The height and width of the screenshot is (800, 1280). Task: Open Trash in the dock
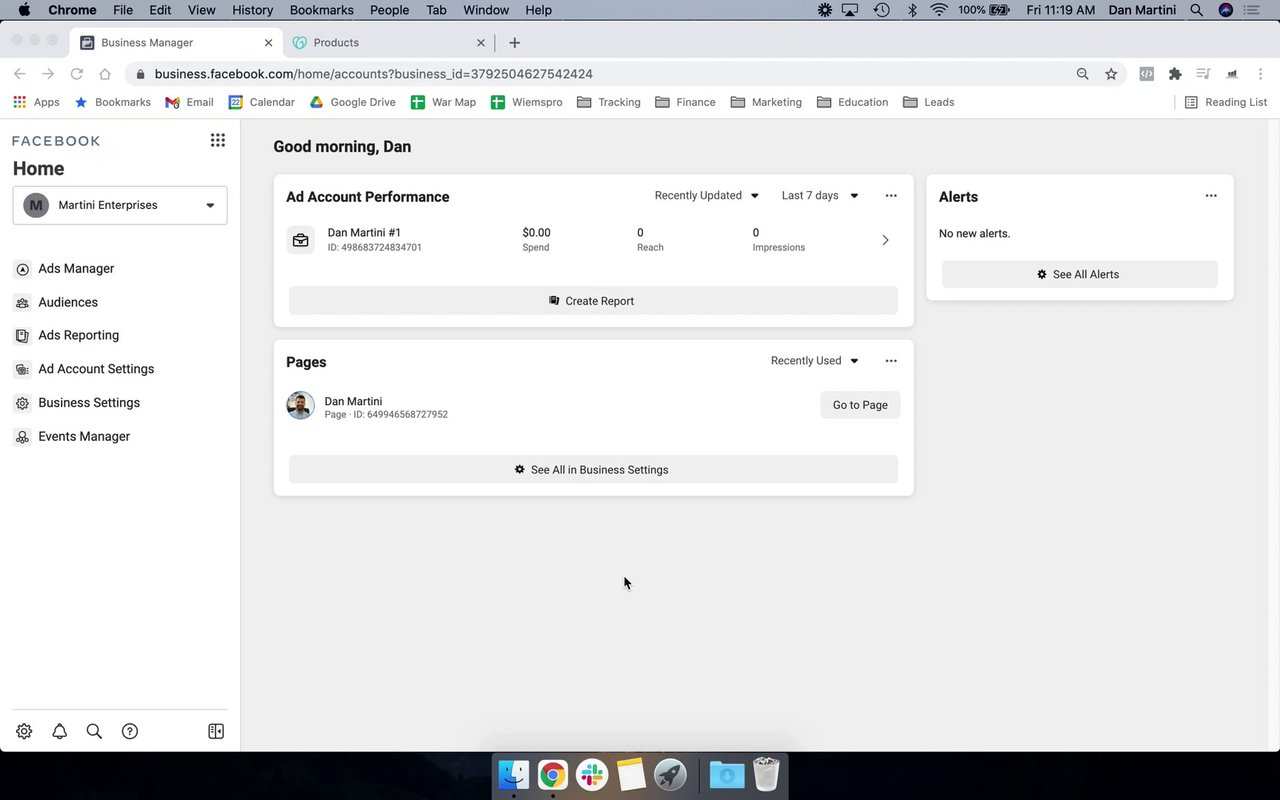point(766,775)
